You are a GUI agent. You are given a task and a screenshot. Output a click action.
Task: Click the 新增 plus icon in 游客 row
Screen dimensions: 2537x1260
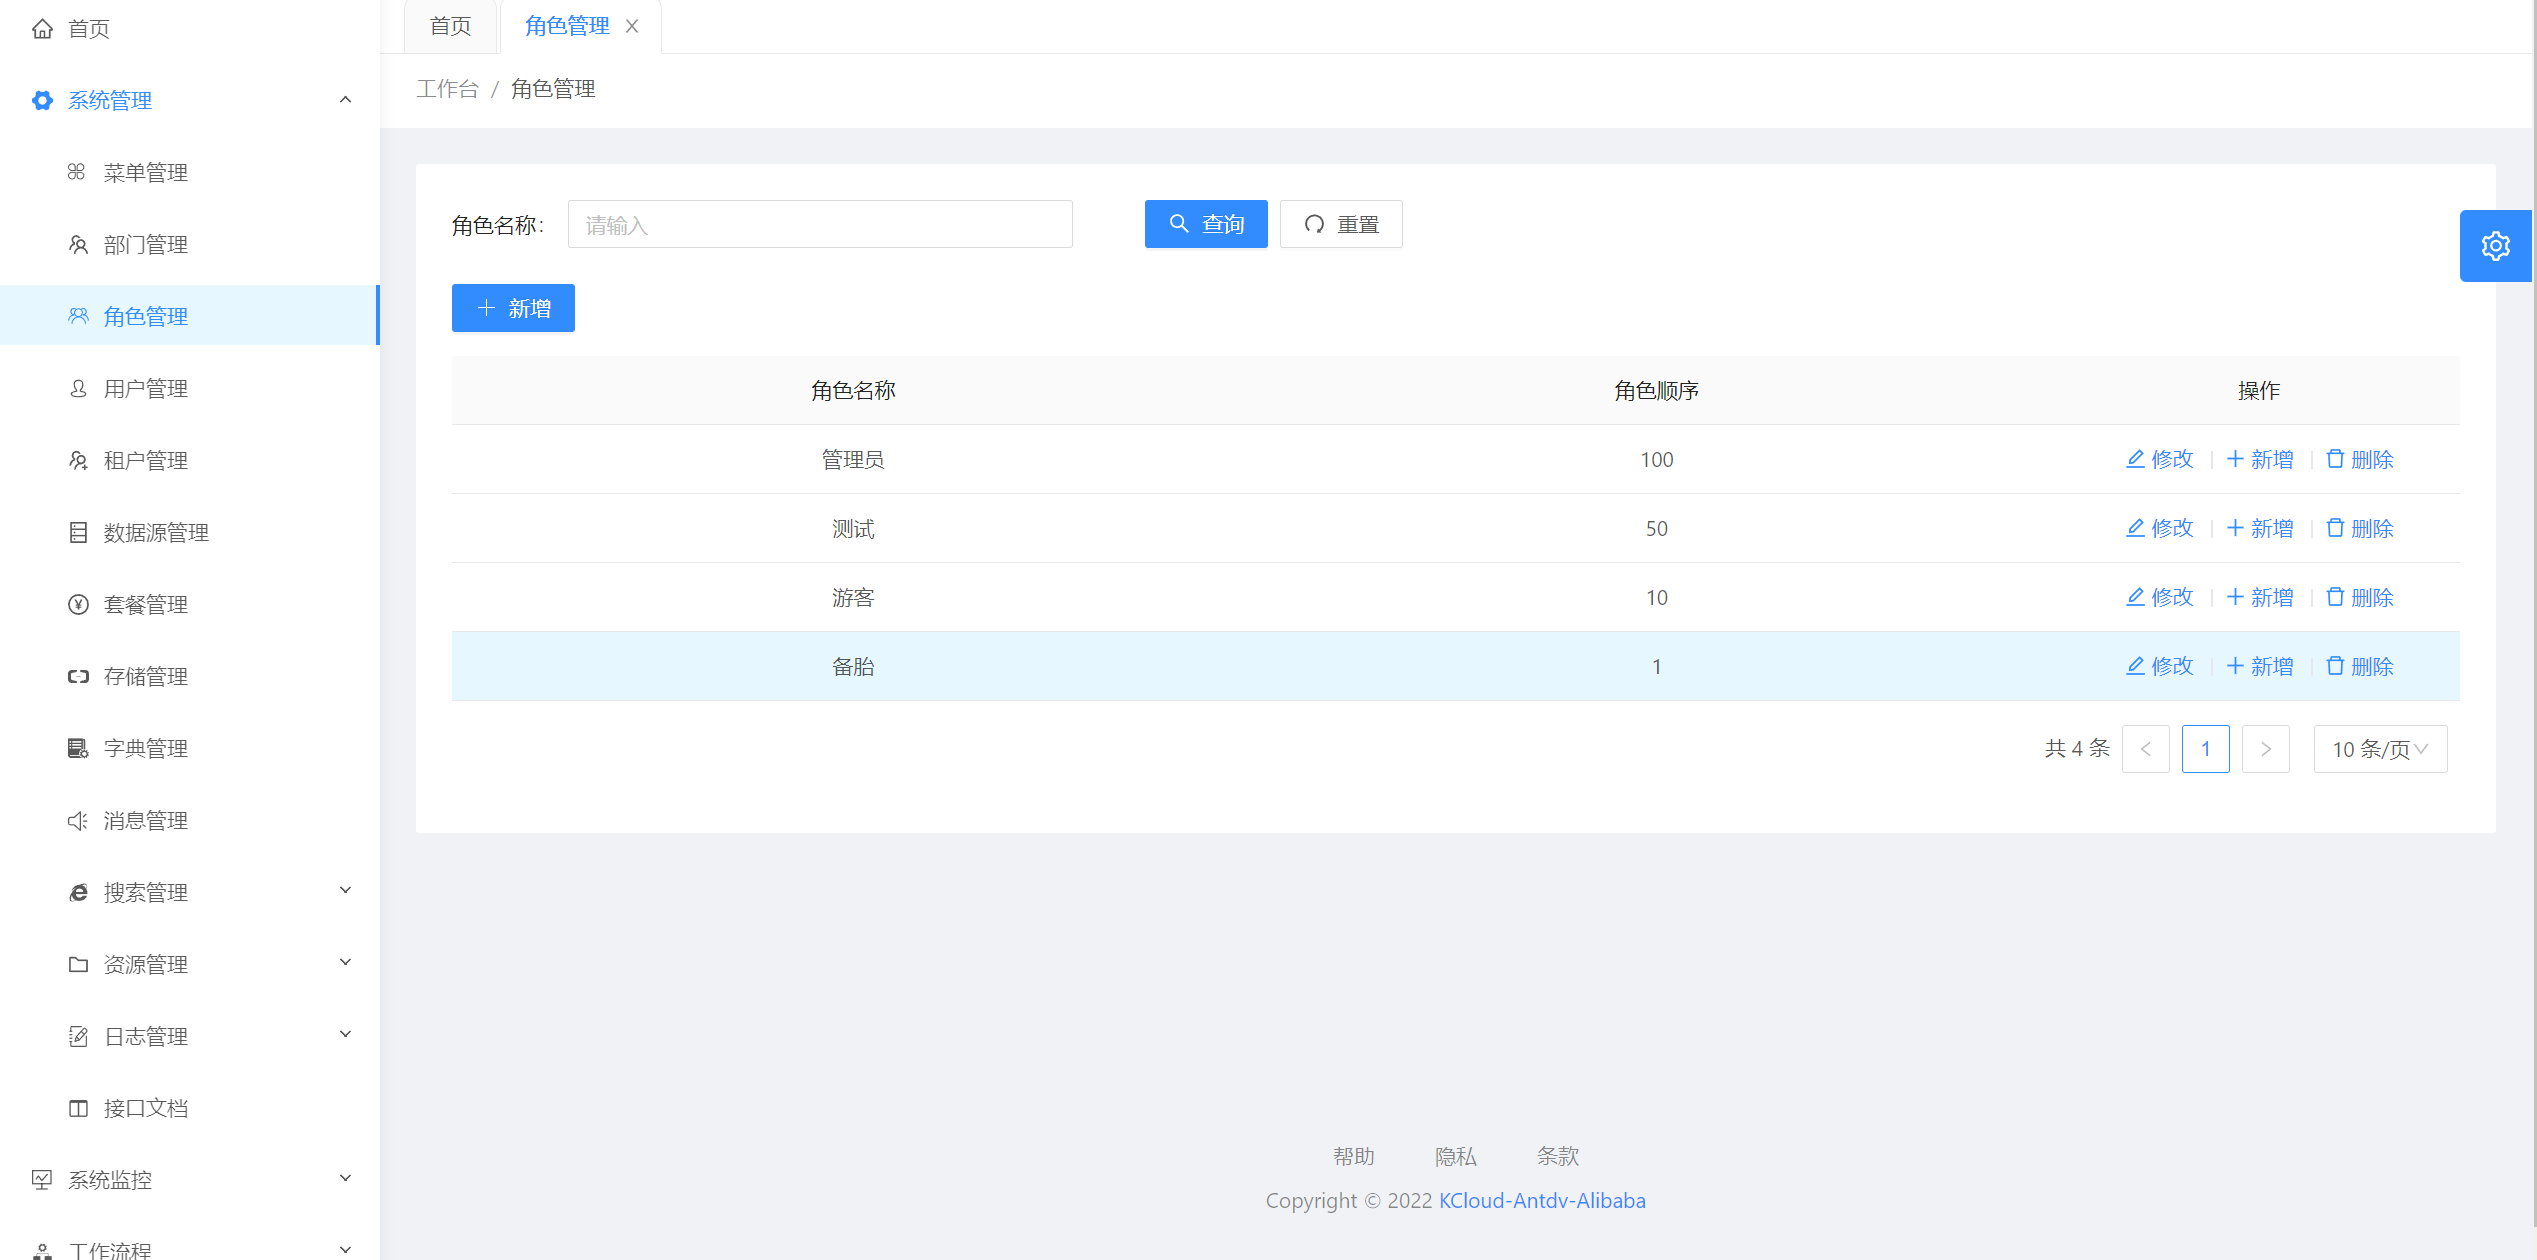pos(2235,597)
